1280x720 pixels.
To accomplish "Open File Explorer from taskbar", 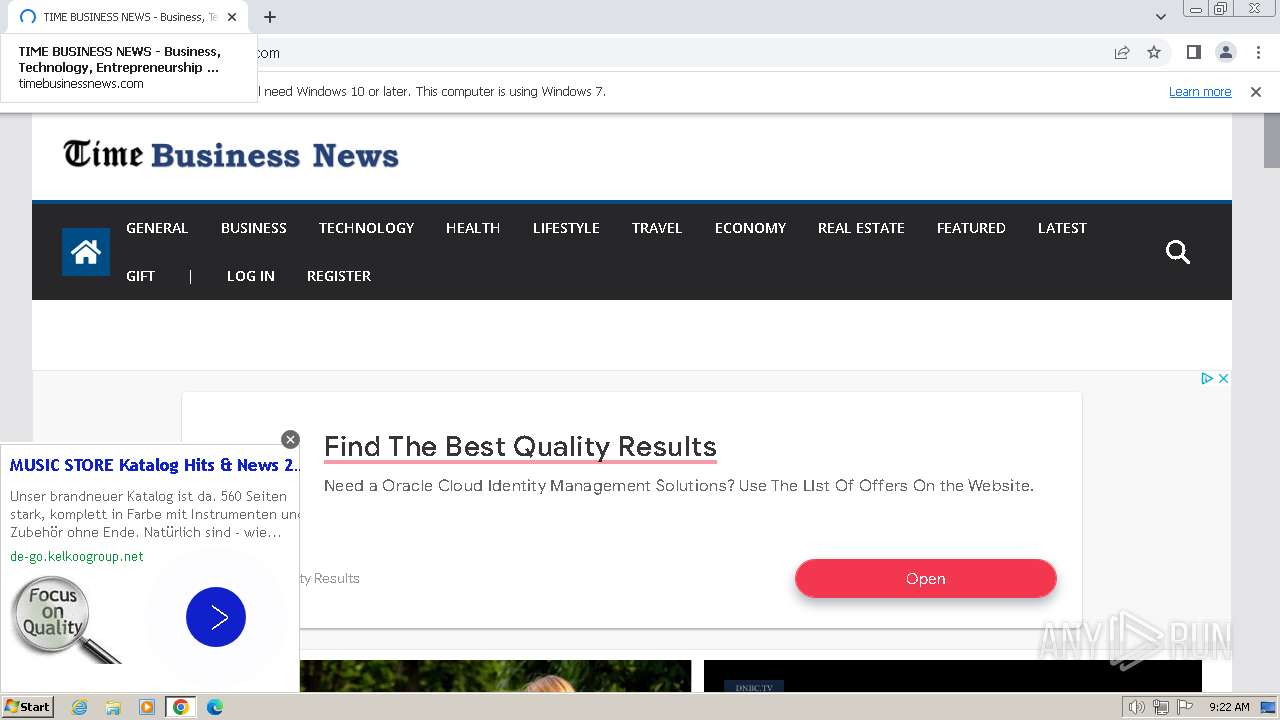I will pyautogui.click(x=113, y=707).
